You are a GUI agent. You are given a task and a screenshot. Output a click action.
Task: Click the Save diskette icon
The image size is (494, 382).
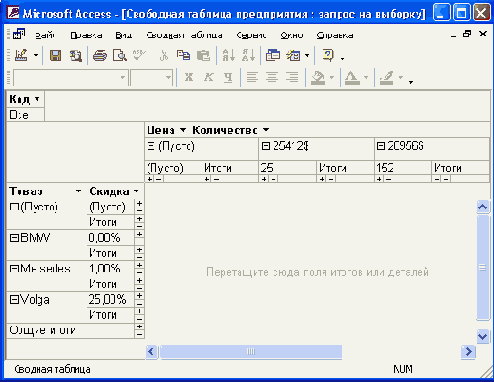(55, 55)
